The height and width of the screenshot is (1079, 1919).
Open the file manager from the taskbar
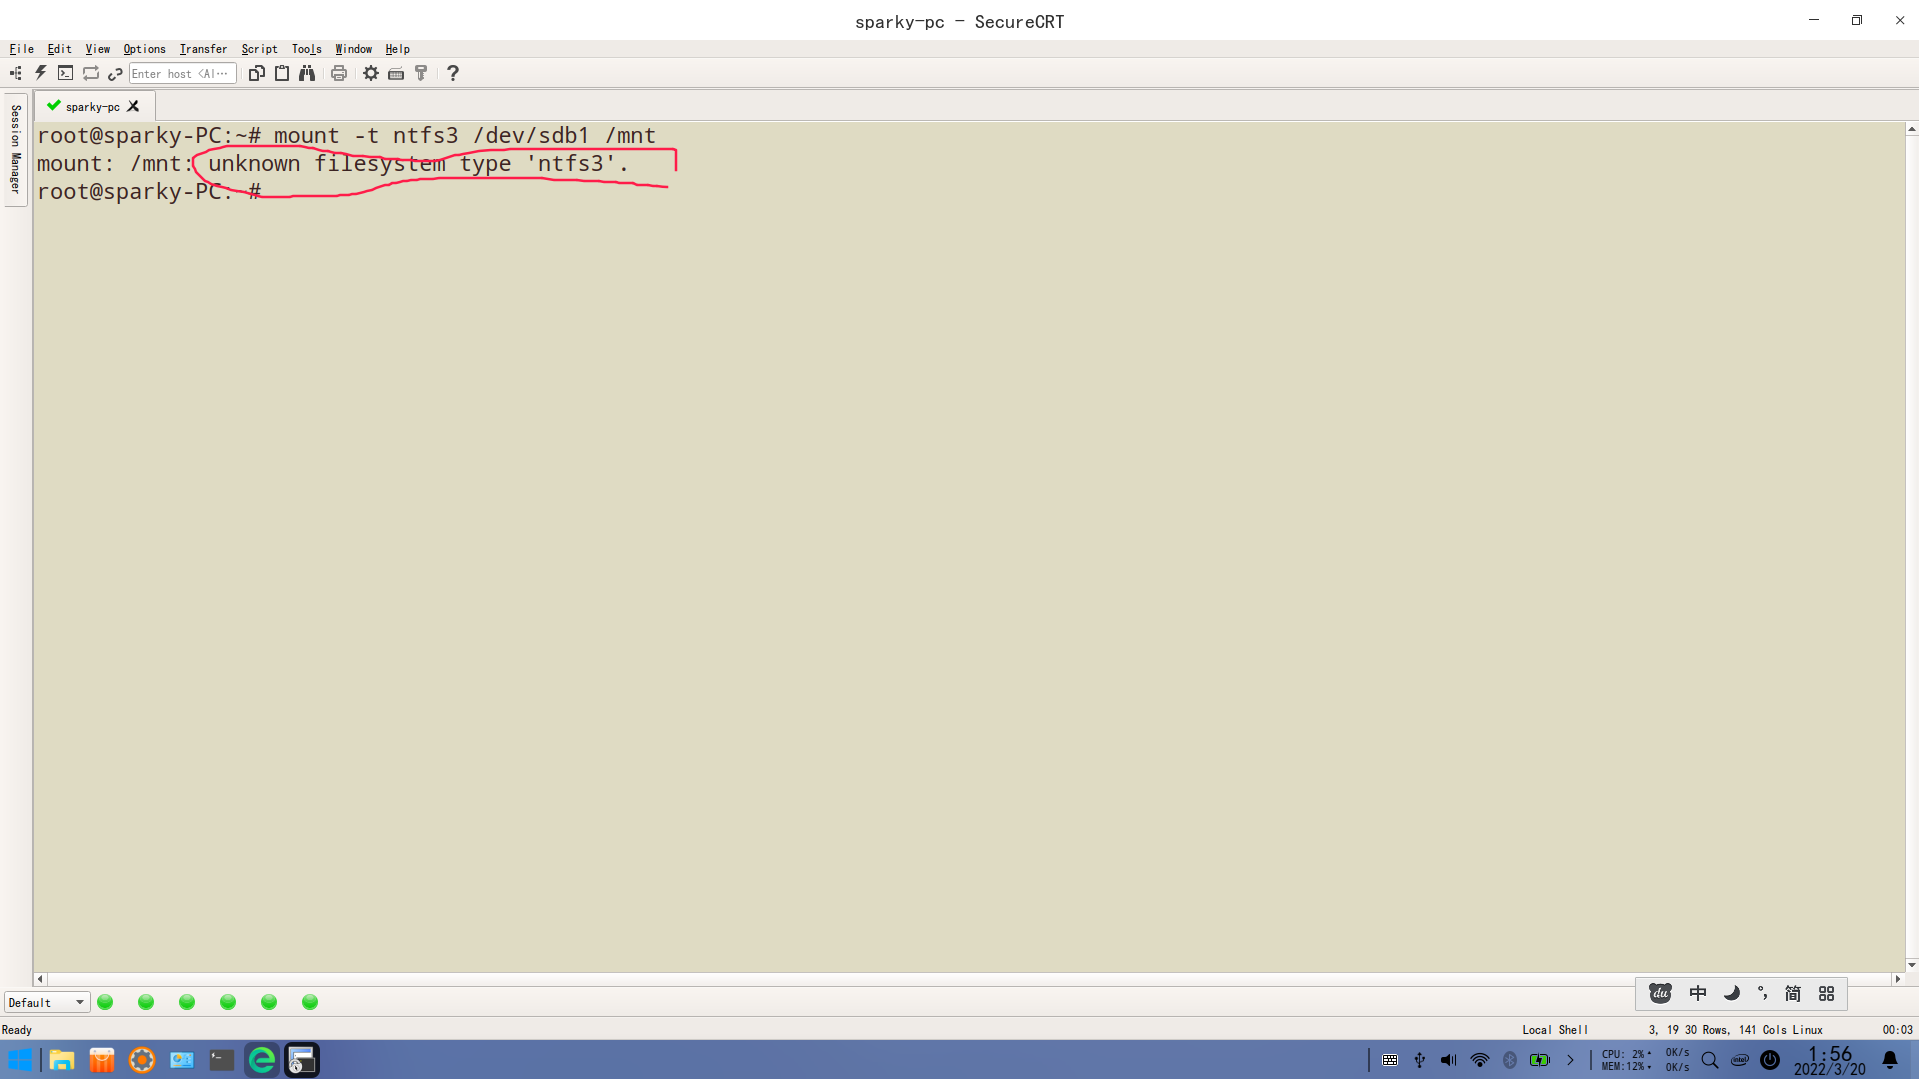tap(62, 1060)
